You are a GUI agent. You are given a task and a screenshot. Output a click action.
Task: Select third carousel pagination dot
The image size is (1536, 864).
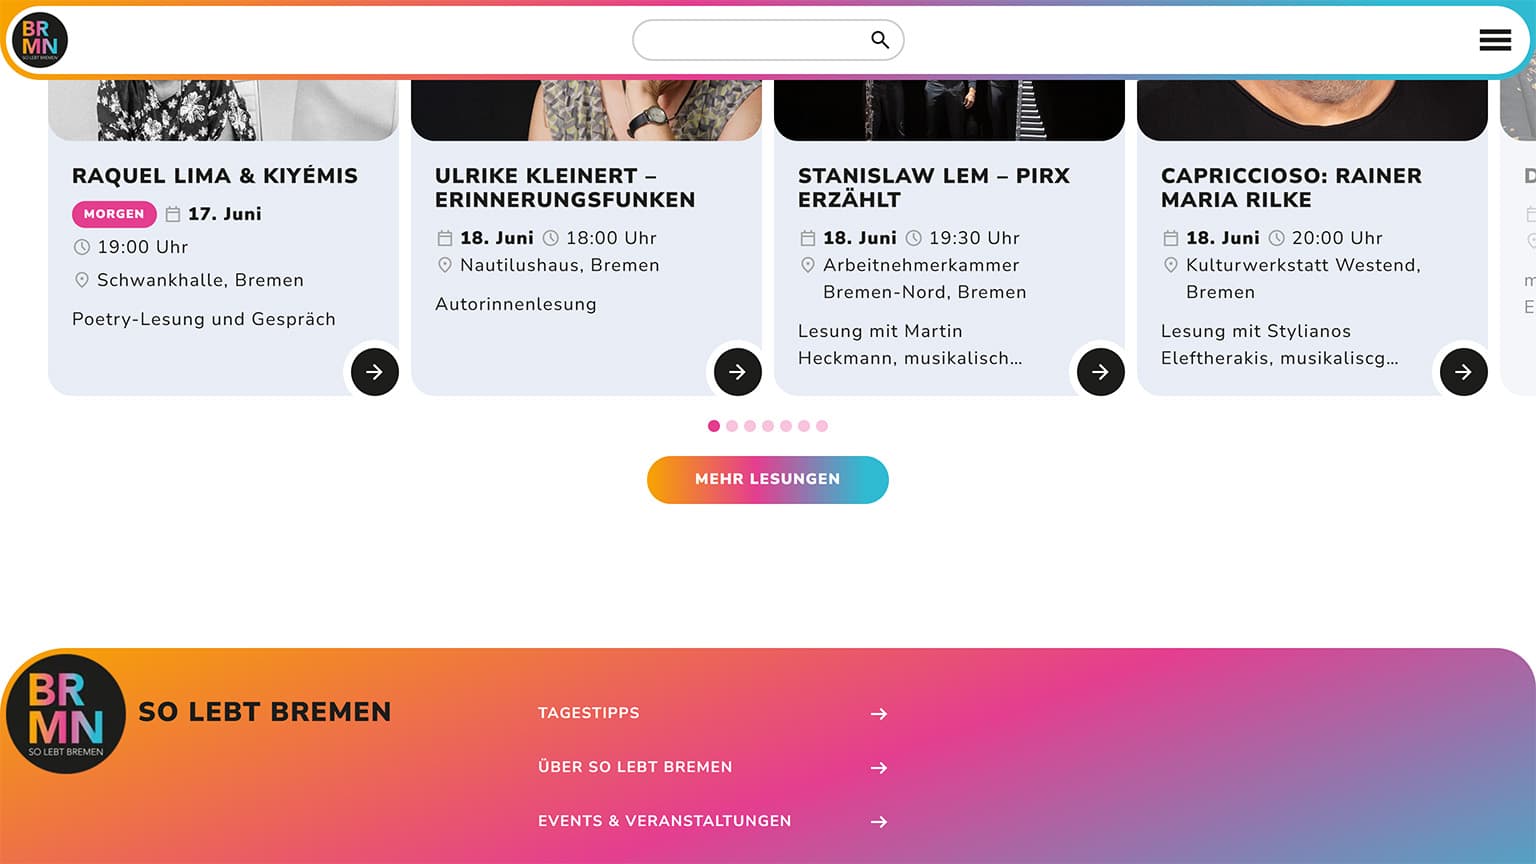[750, 426]
